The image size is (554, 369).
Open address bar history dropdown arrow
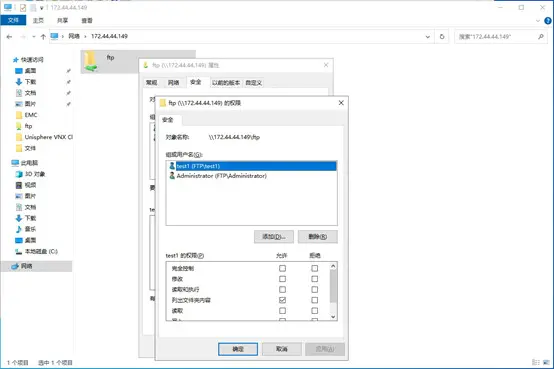click(428, 36)
